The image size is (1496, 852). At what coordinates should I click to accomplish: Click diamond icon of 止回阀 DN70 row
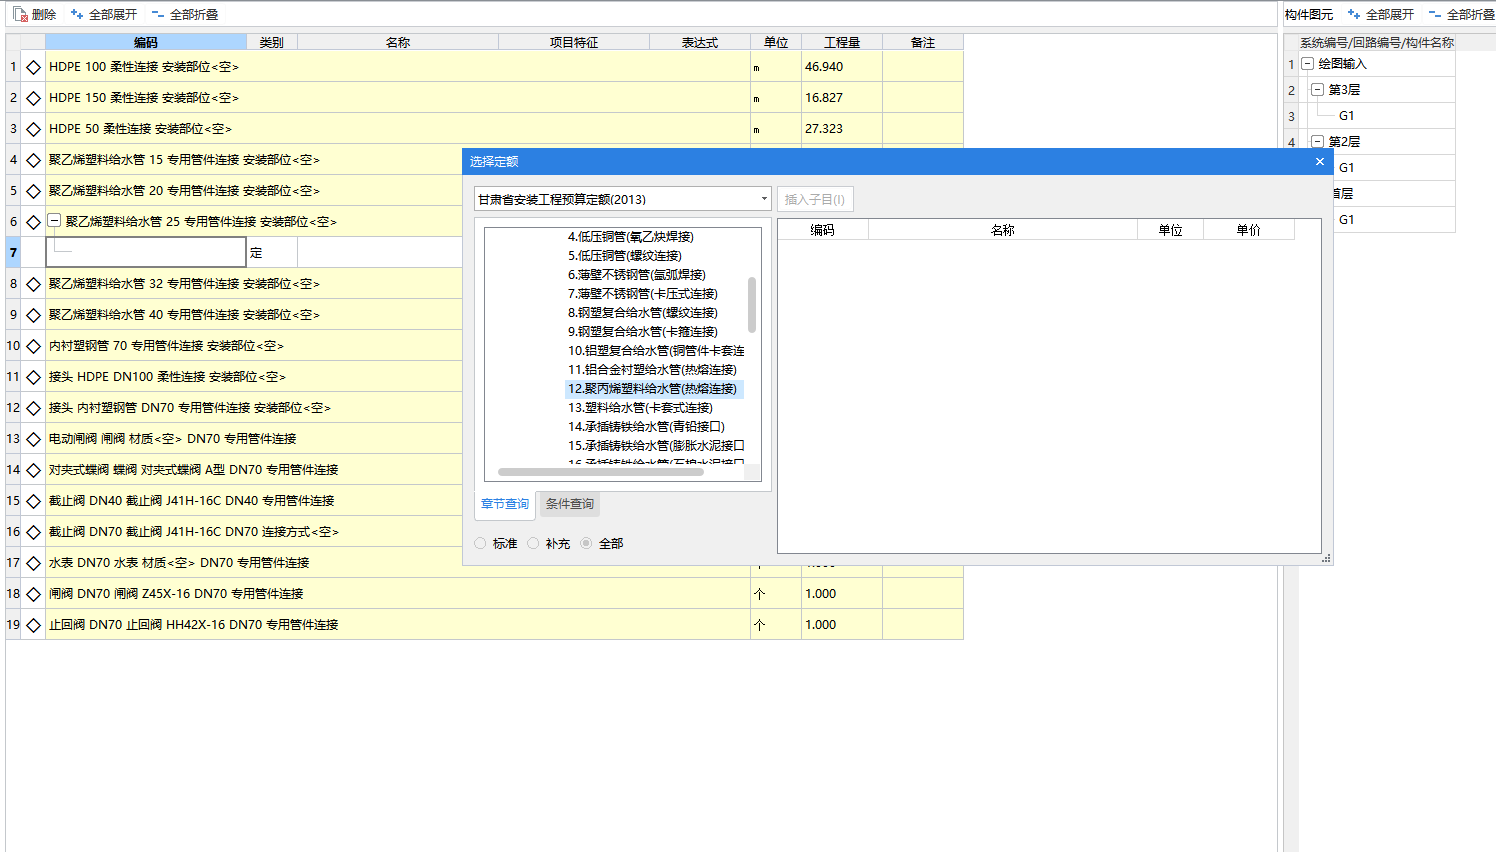pos(33,625)
